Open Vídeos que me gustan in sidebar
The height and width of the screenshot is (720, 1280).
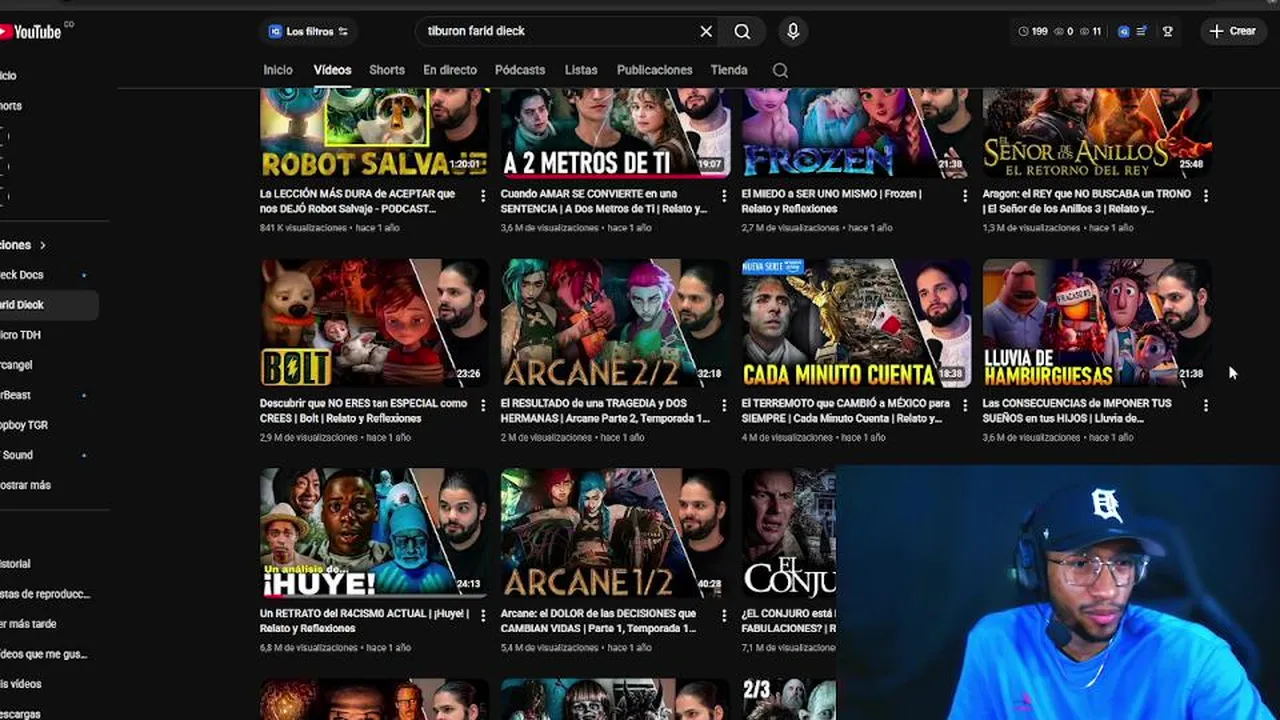[x=45, y=654]
